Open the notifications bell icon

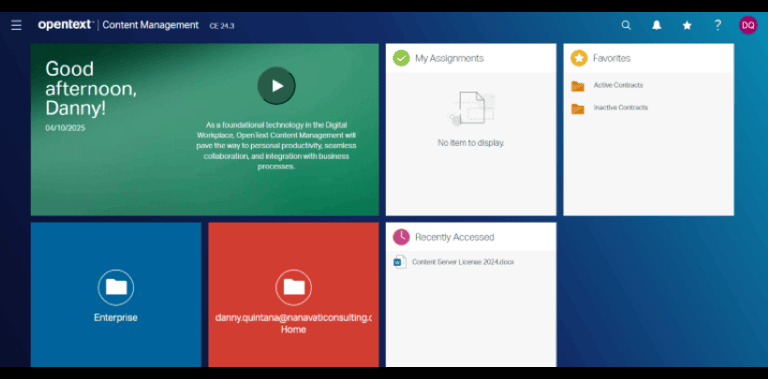point(656,25)
